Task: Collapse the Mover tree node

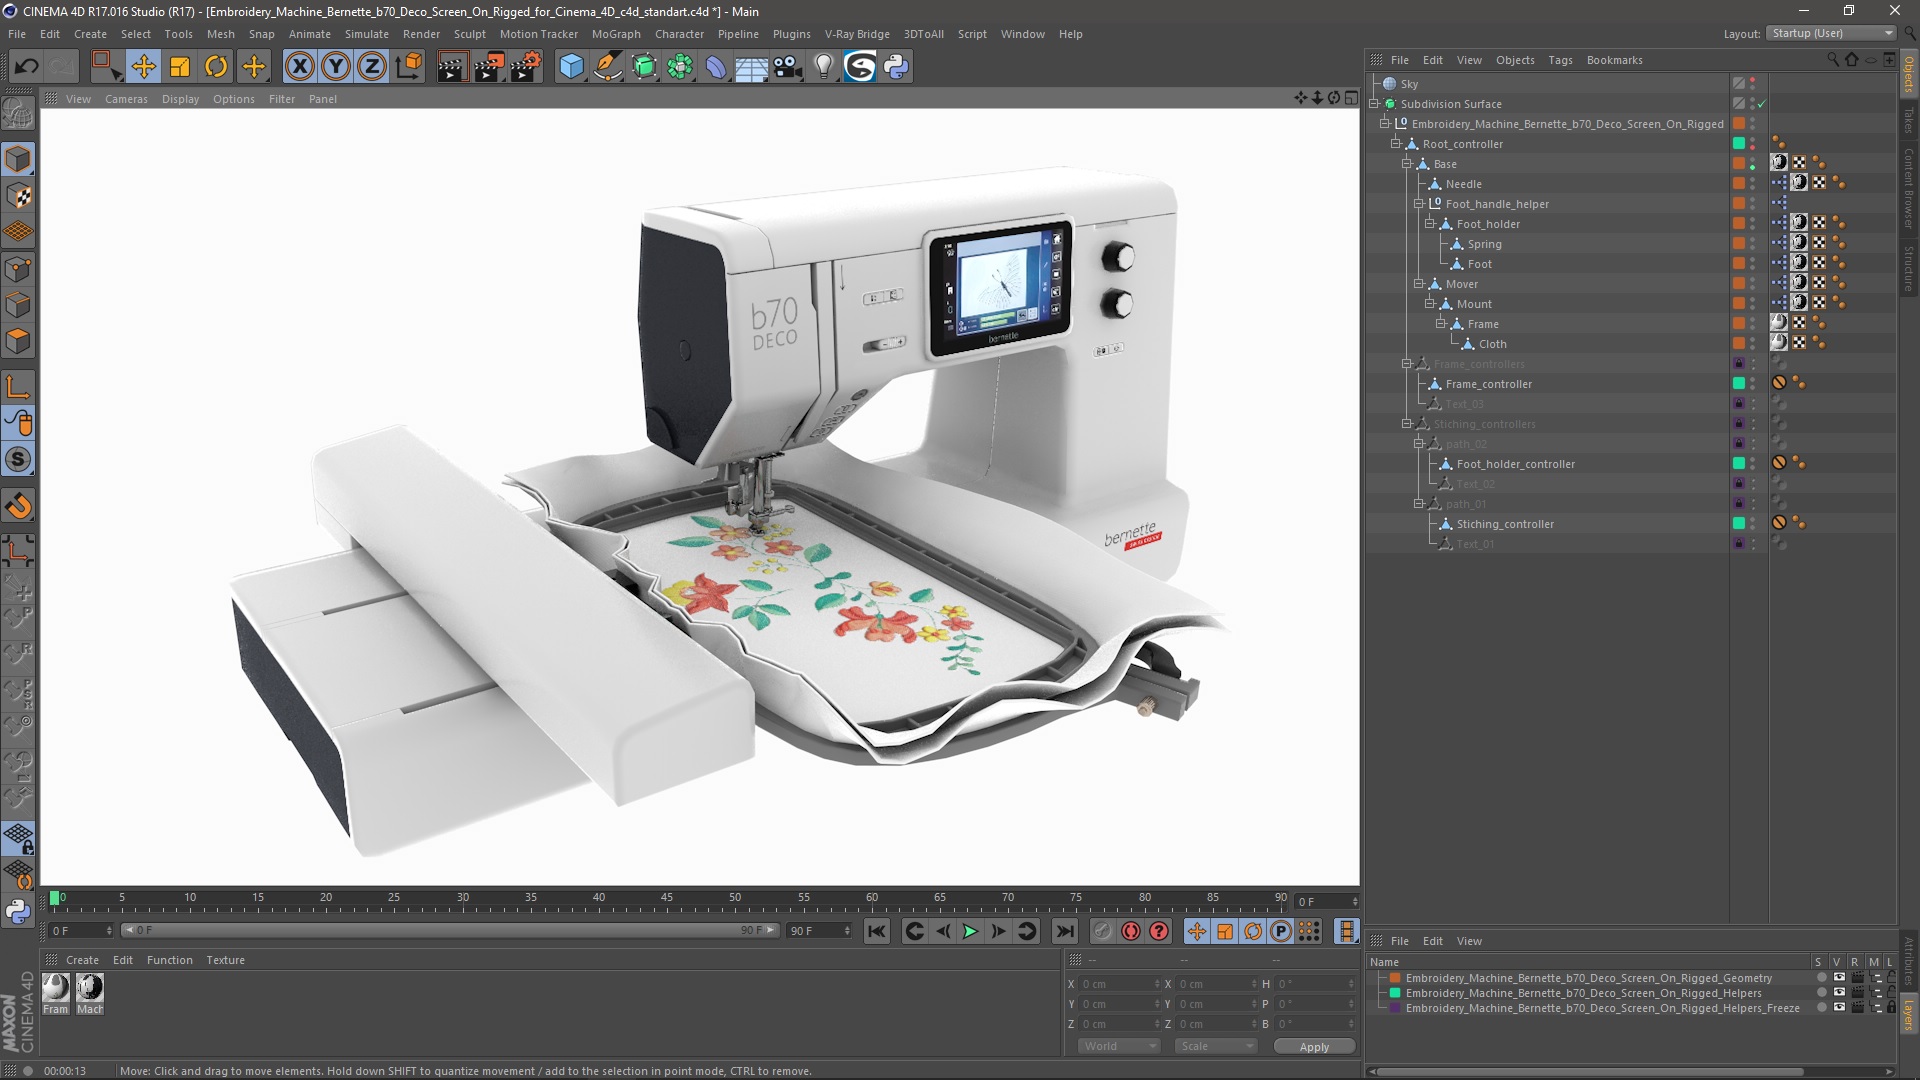Action: click(1418, 284)
